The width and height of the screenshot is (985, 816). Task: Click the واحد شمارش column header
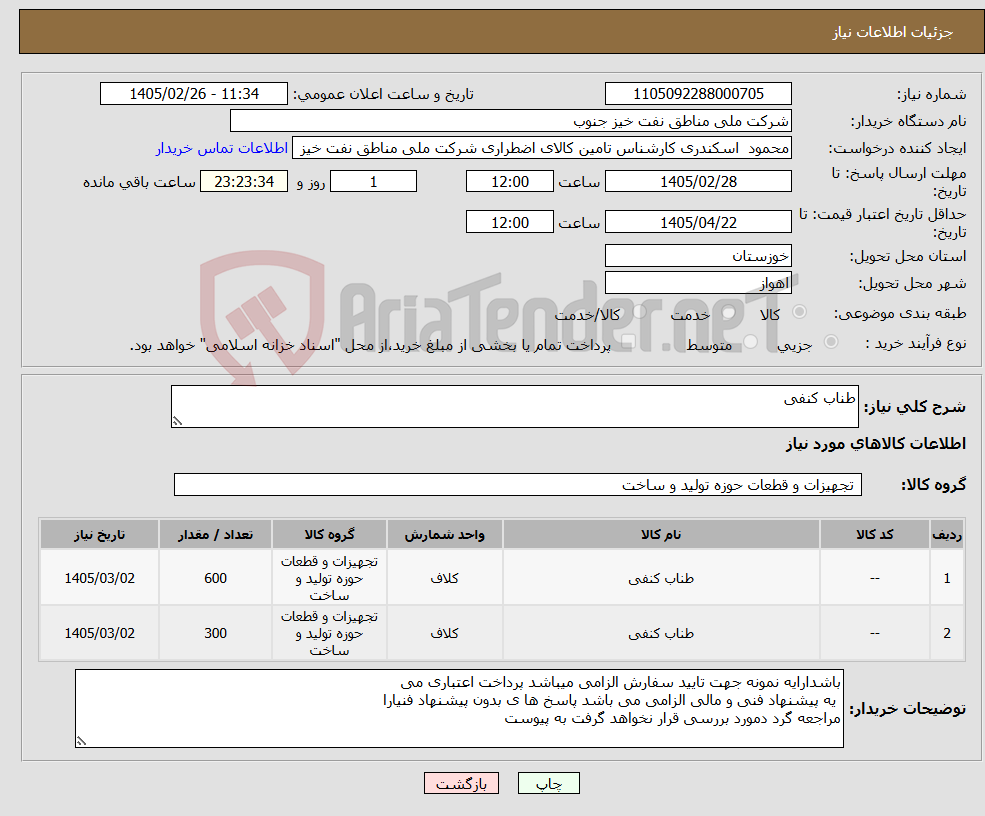click(x=444, y=535)
